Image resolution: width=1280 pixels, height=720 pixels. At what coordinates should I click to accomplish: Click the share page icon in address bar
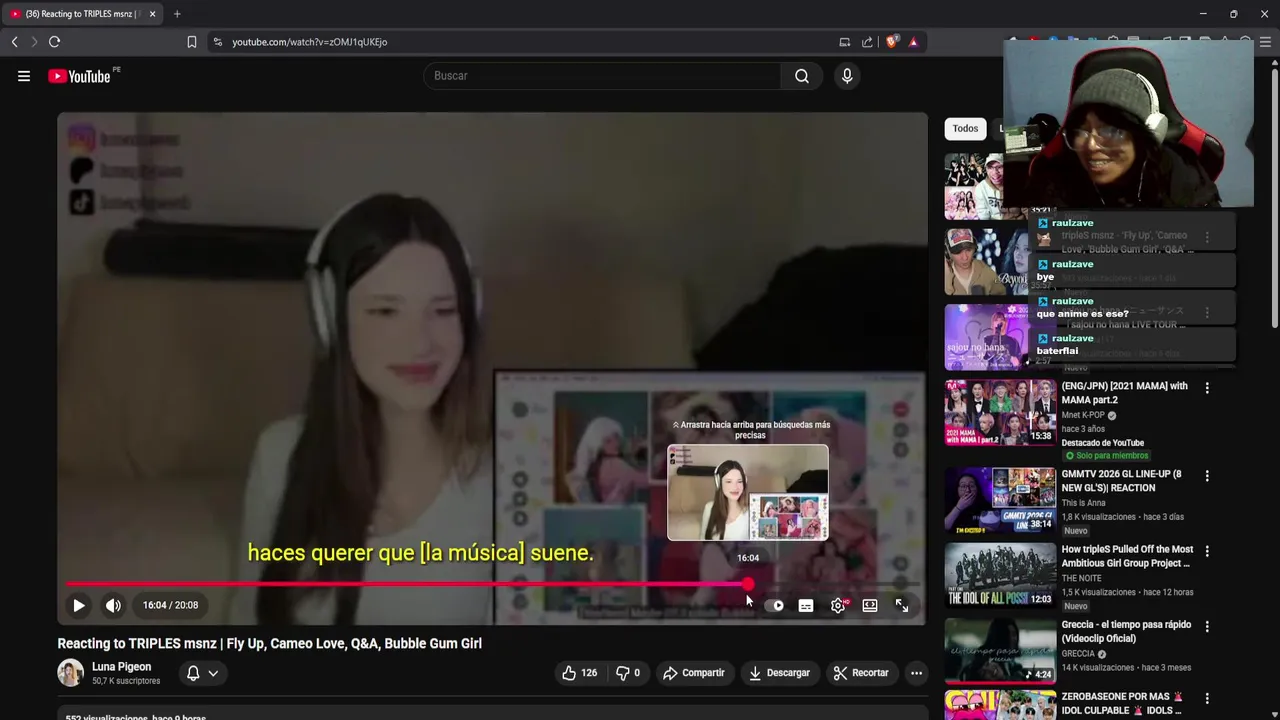867,42
